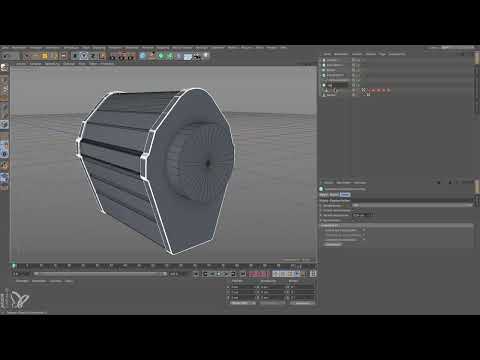Activate Polygons mode cube icon

coord(4,124)
